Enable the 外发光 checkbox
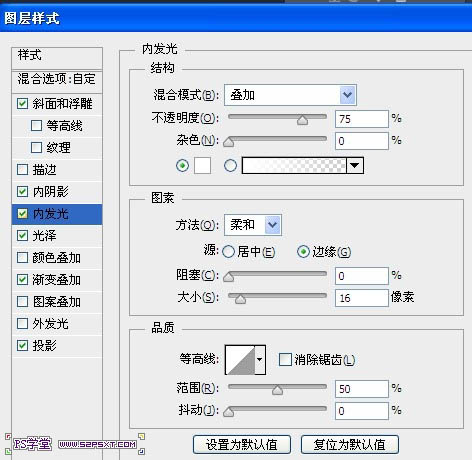Viewport: 472px width, 460px height. 22,323
